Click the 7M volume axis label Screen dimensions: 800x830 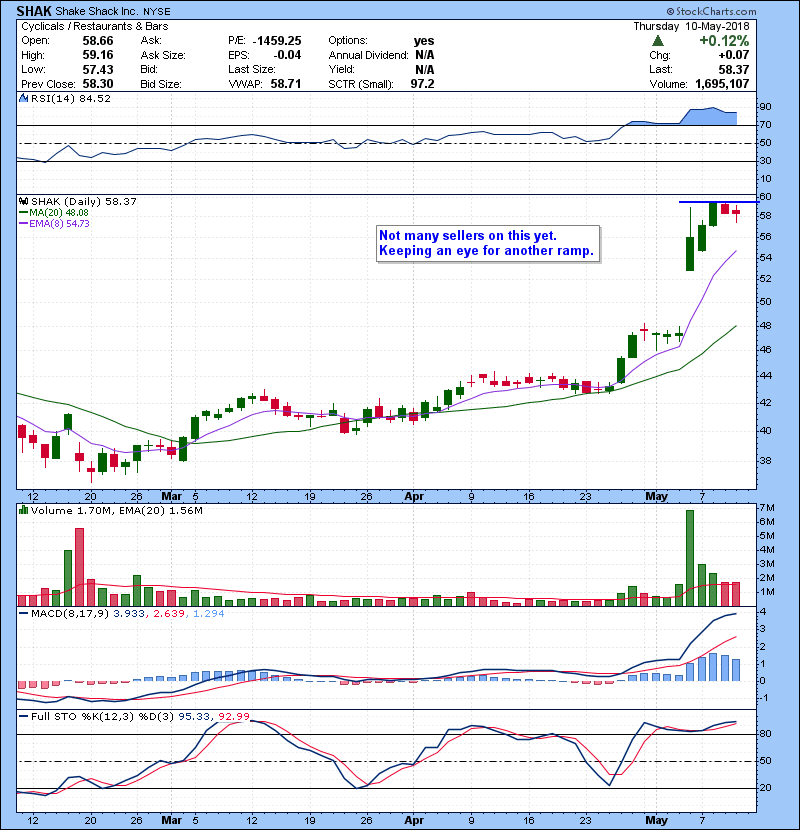[x=767, y=508]
